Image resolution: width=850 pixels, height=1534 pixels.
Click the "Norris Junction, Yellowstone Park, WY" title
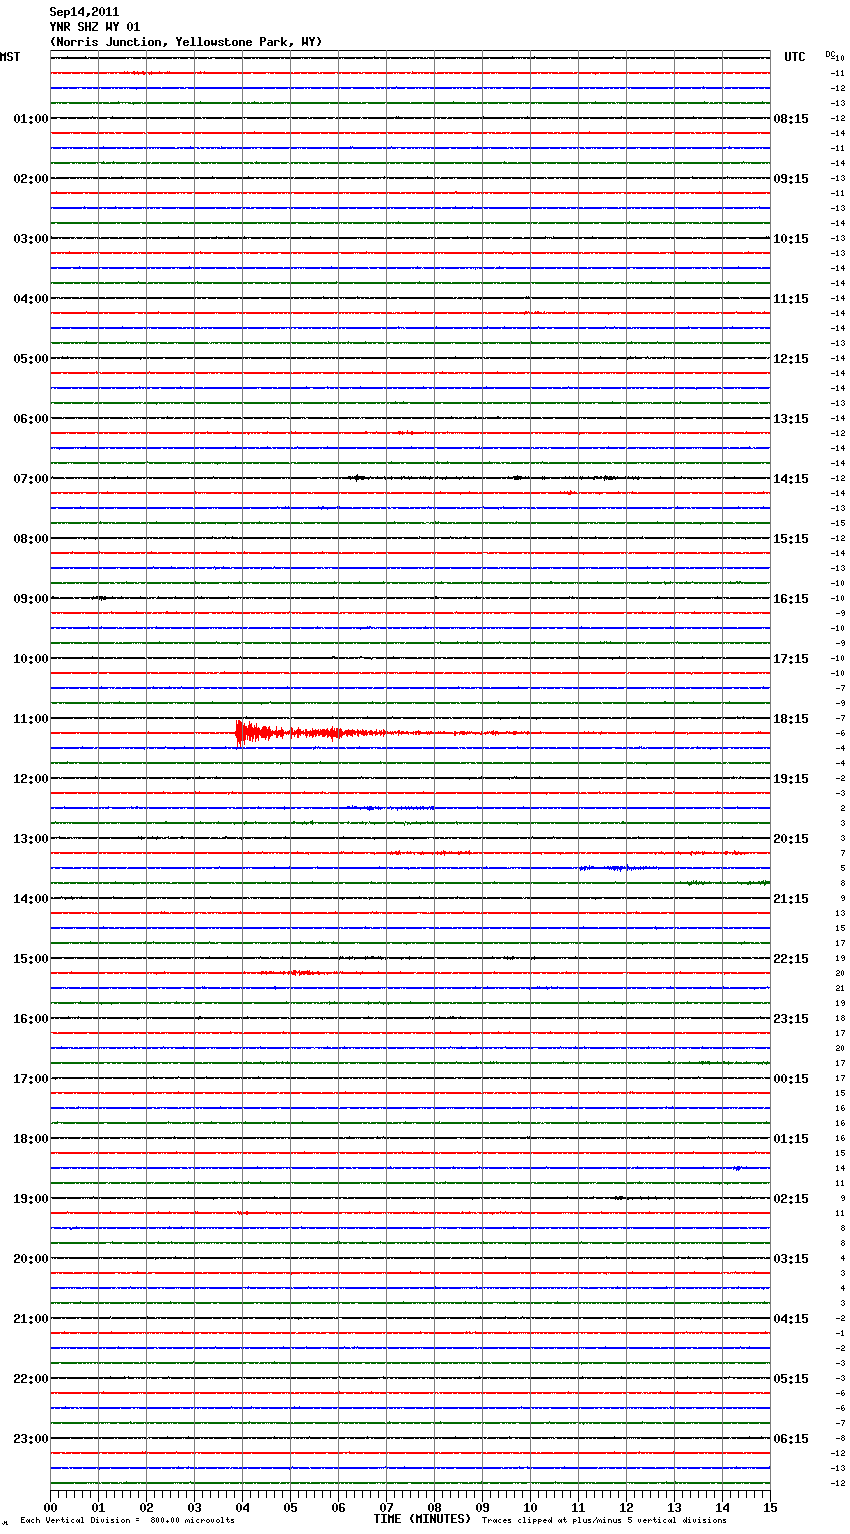pyautogui.click(x=186, y=42)
